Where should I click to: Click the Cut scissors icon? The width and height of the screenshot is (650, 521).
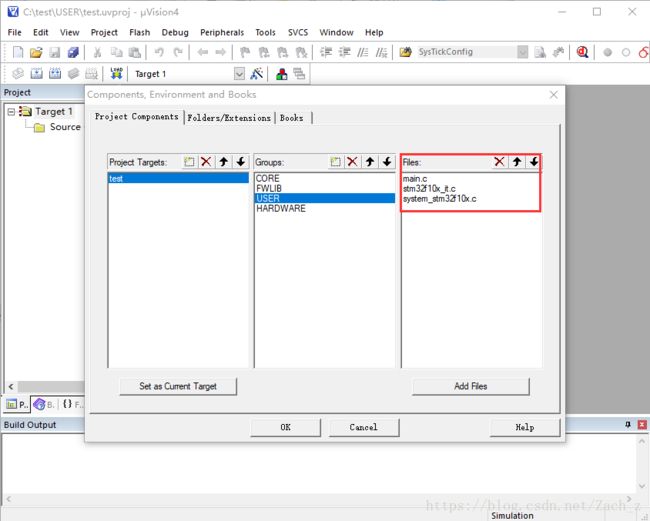click(x=97, y=52)
